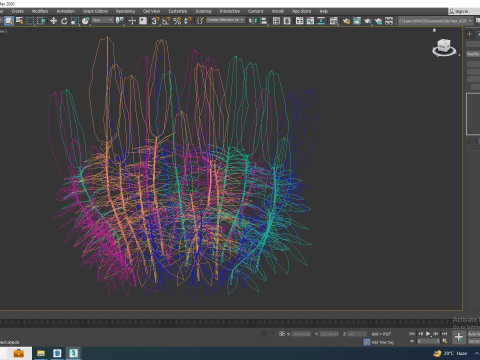Open the Arnold menu
Viewport: 480px width, 360px height.
(x=278, y=11)
